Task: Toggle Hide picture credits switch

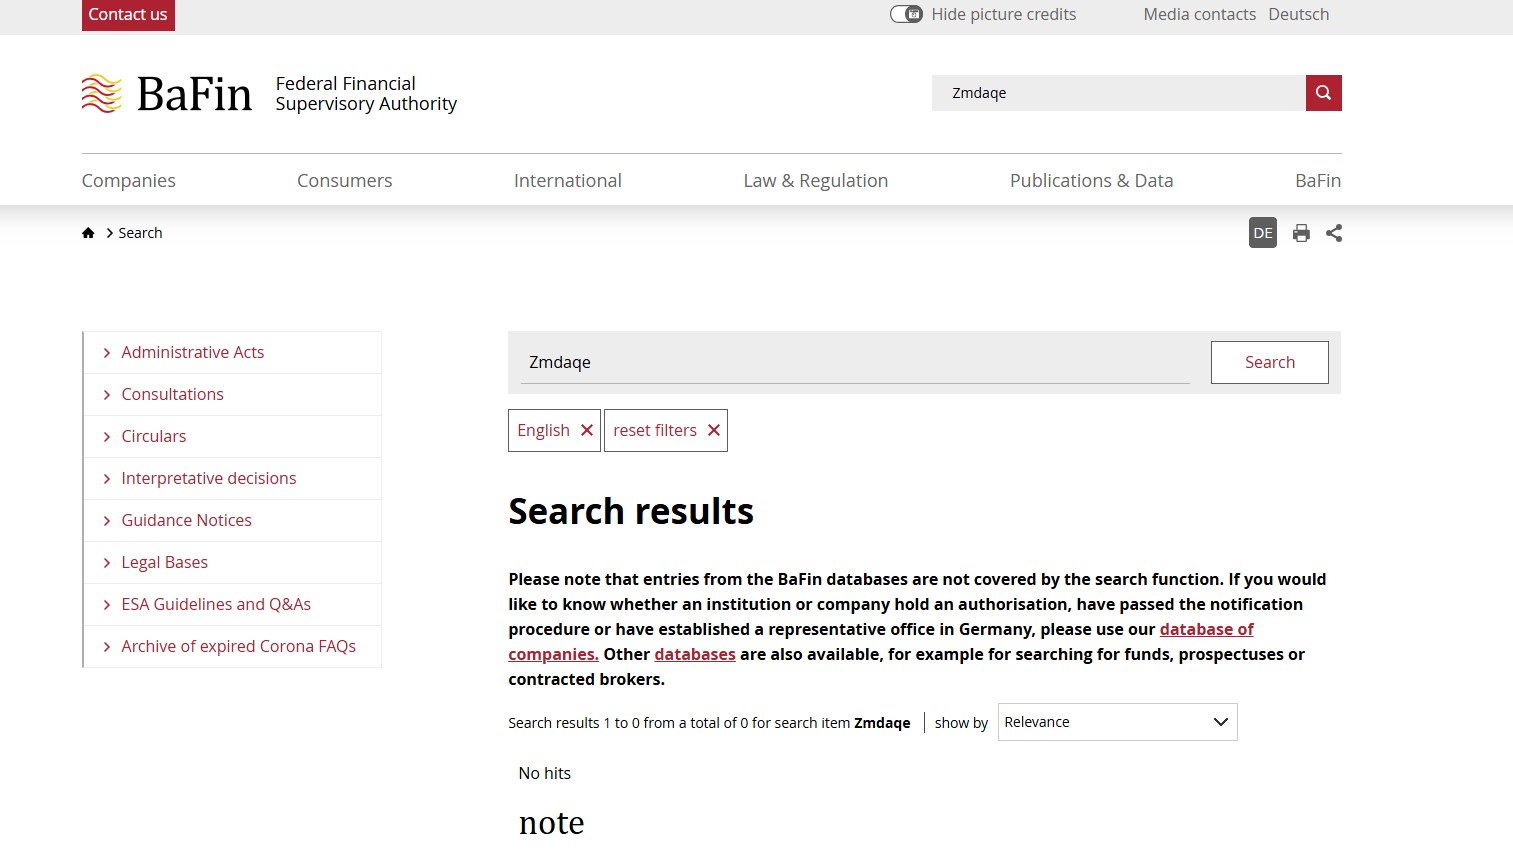Action: pyautogui.click(x=906, y=14)
